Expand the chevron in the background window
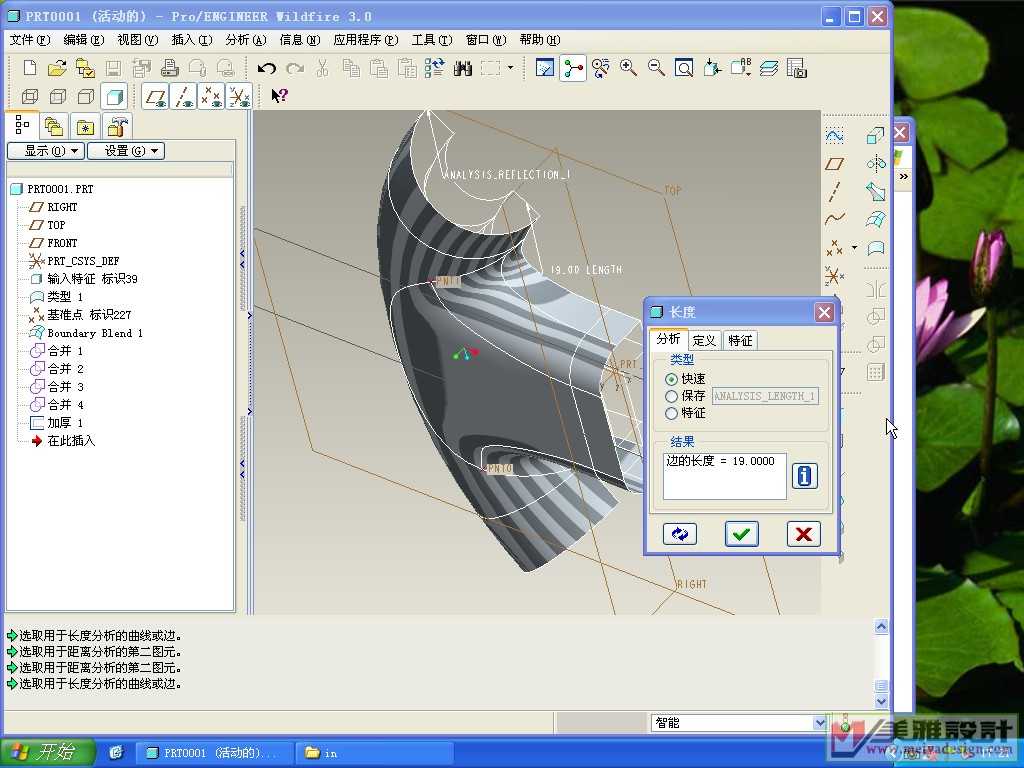This screenshot has width=1024, height=768. pos(903,176)
